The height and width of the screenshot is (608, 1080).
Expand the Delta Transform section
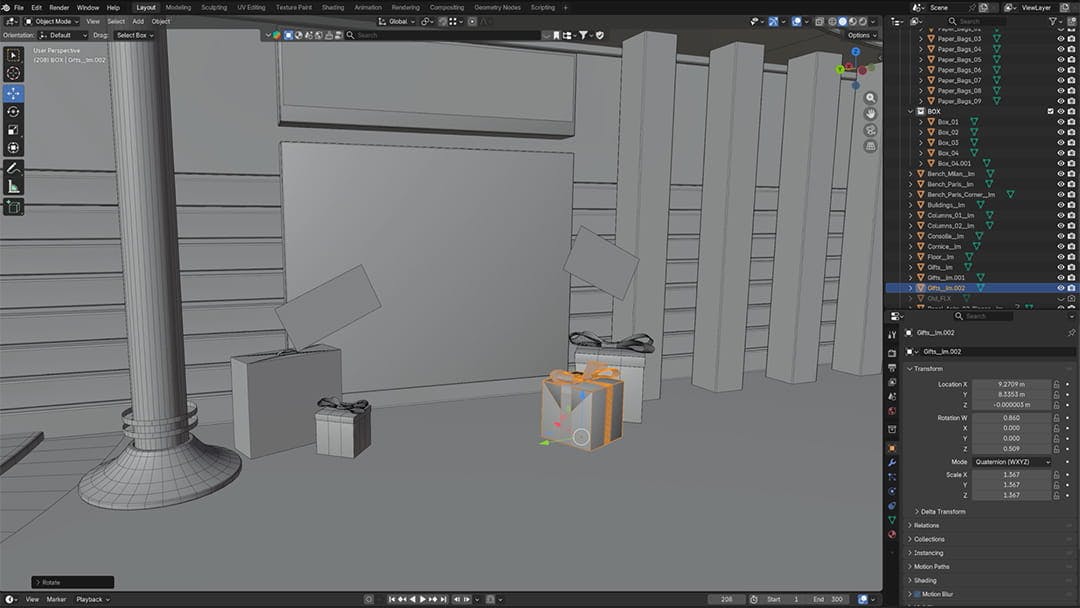click(940, 511)
